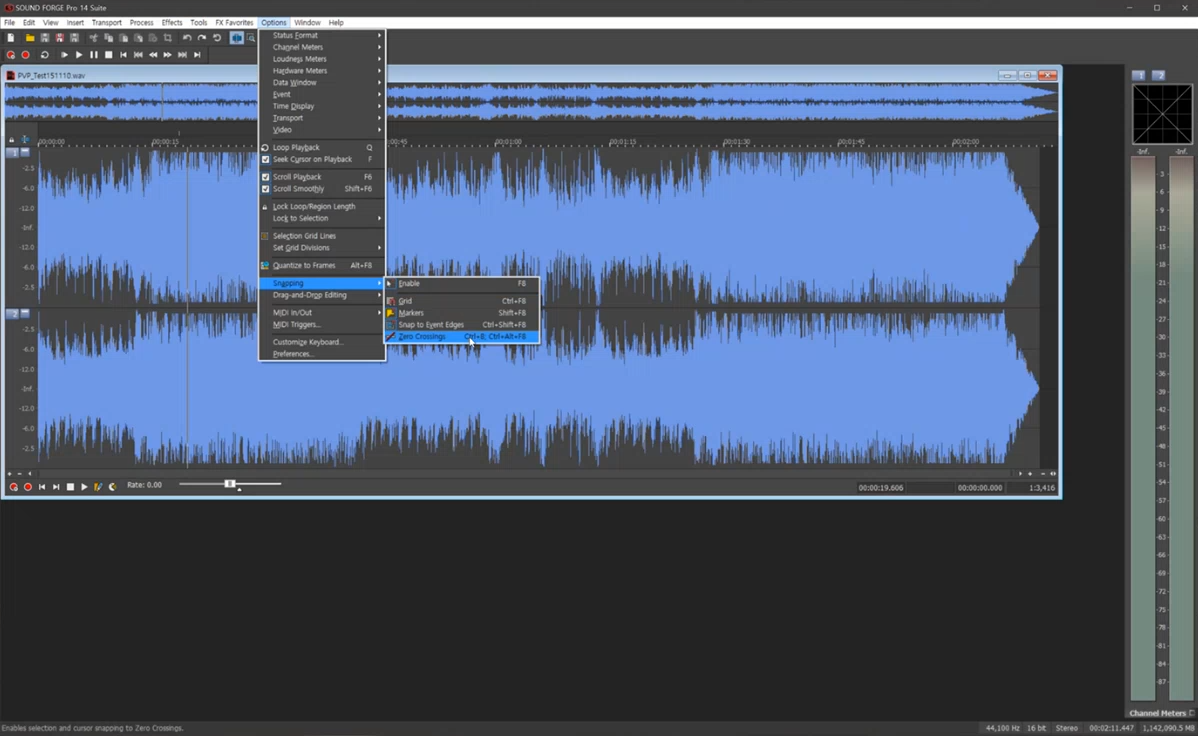Click Stop in the data window transport
The width and height of the screenshot is (1198, 736).
[x=70, y=487]
